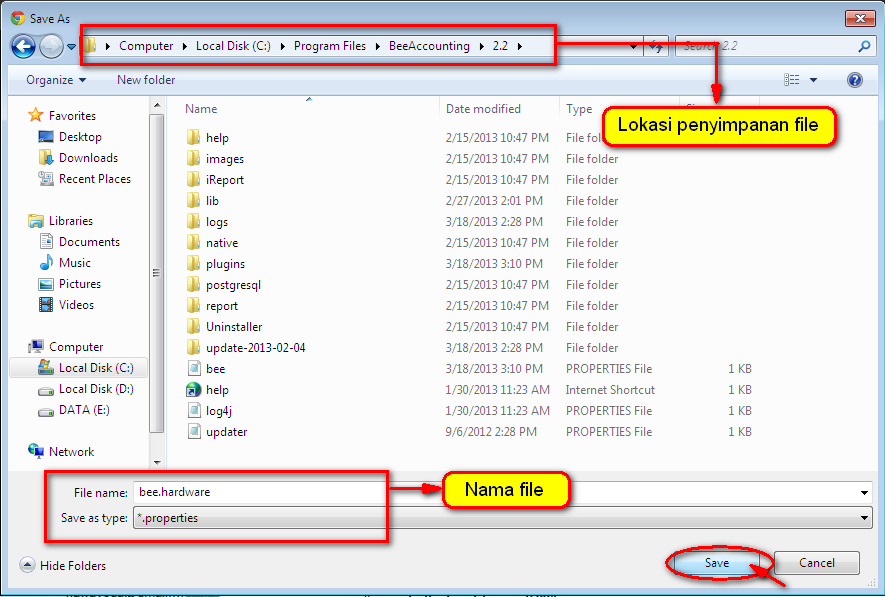885x597 pixels.
Task: Expand the Save as type combo box
Action: (864, 518)
